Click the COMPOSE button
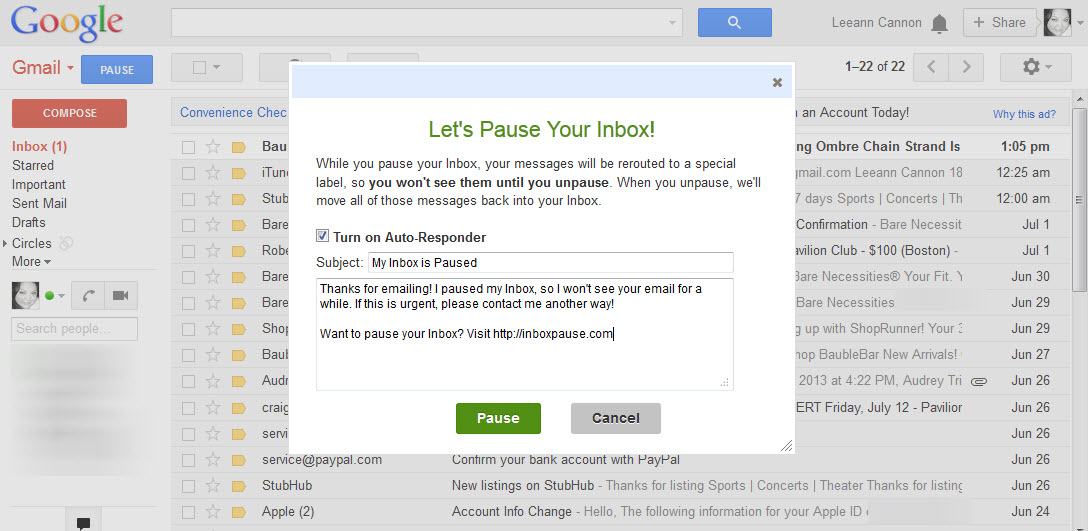 pos(69,113)
